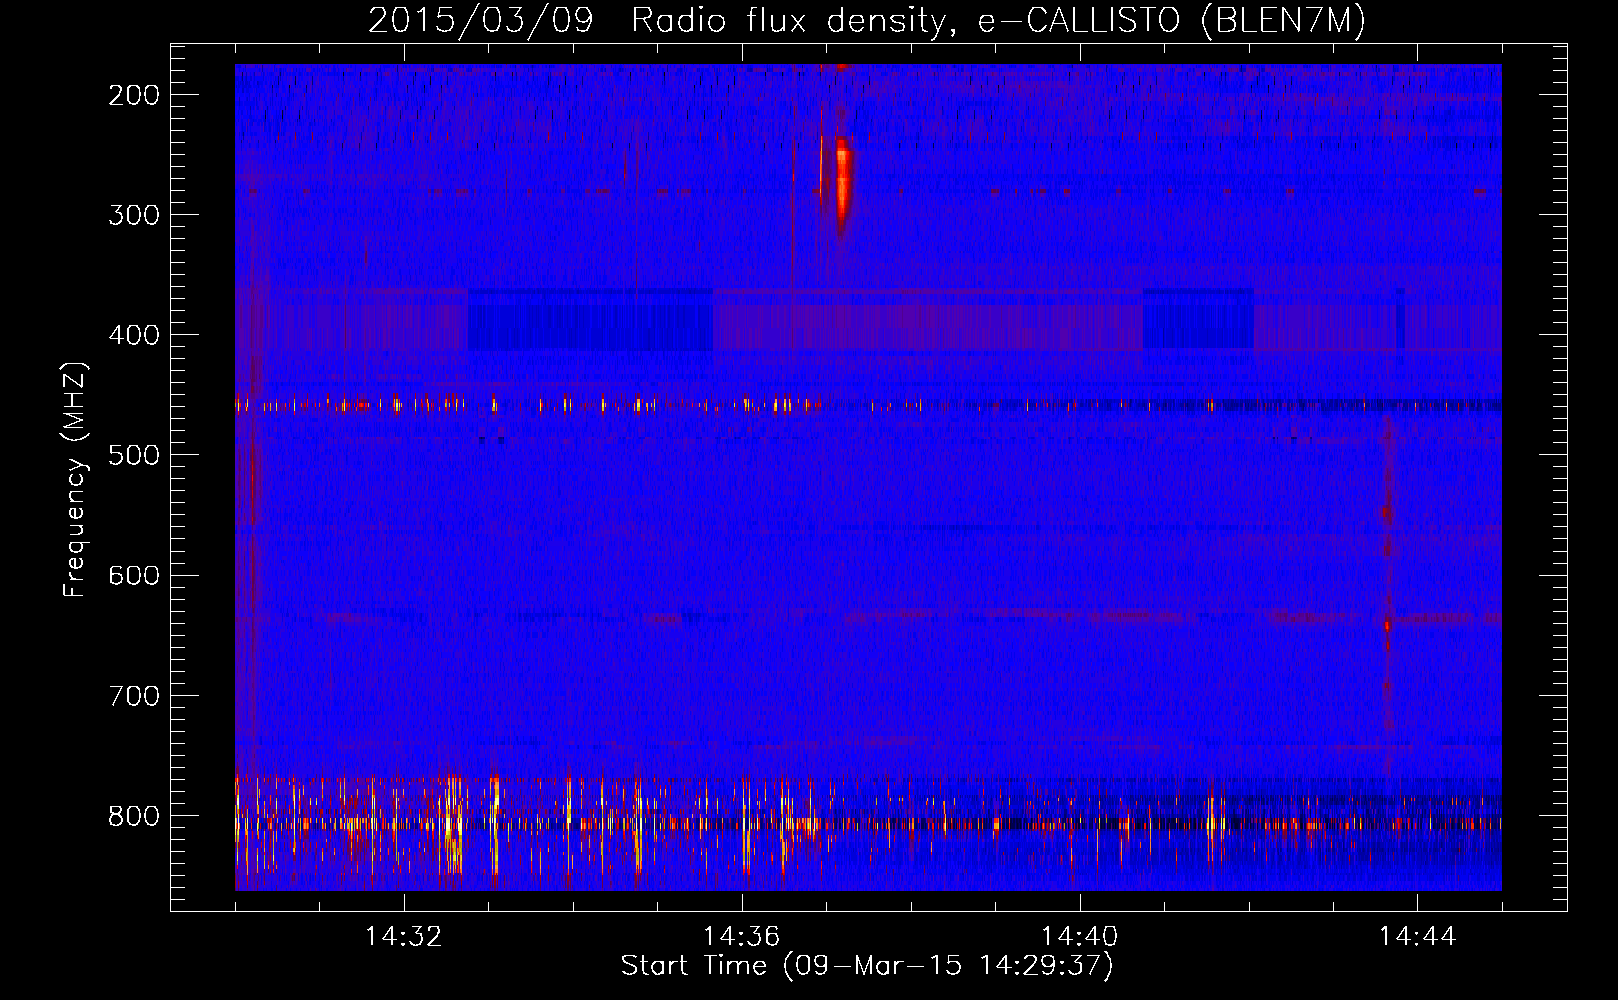Click the 14:36 time tick label
Viewport: 1618px width, 1000px height.
[742, 937]
